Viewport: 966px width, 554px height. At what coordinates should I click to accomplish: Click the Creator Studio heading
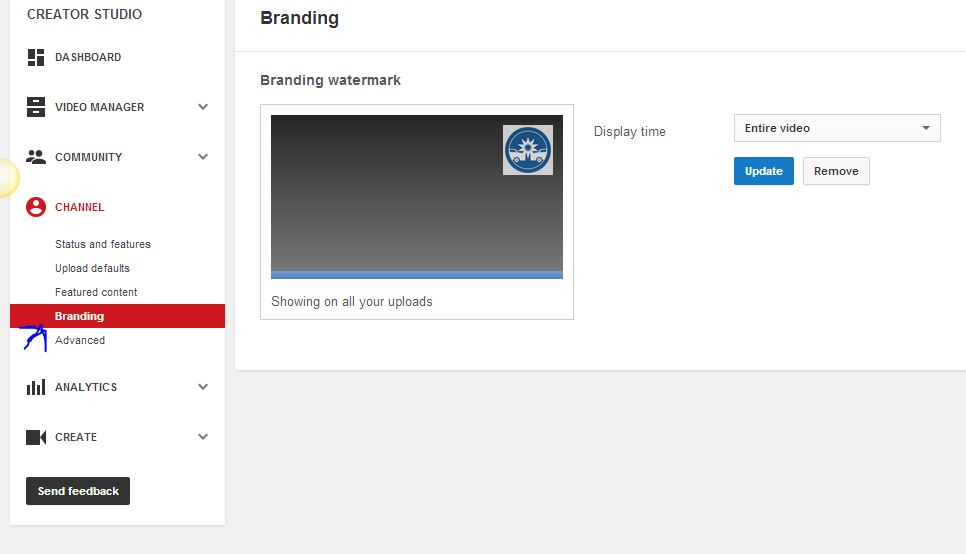tap(84, 14)
